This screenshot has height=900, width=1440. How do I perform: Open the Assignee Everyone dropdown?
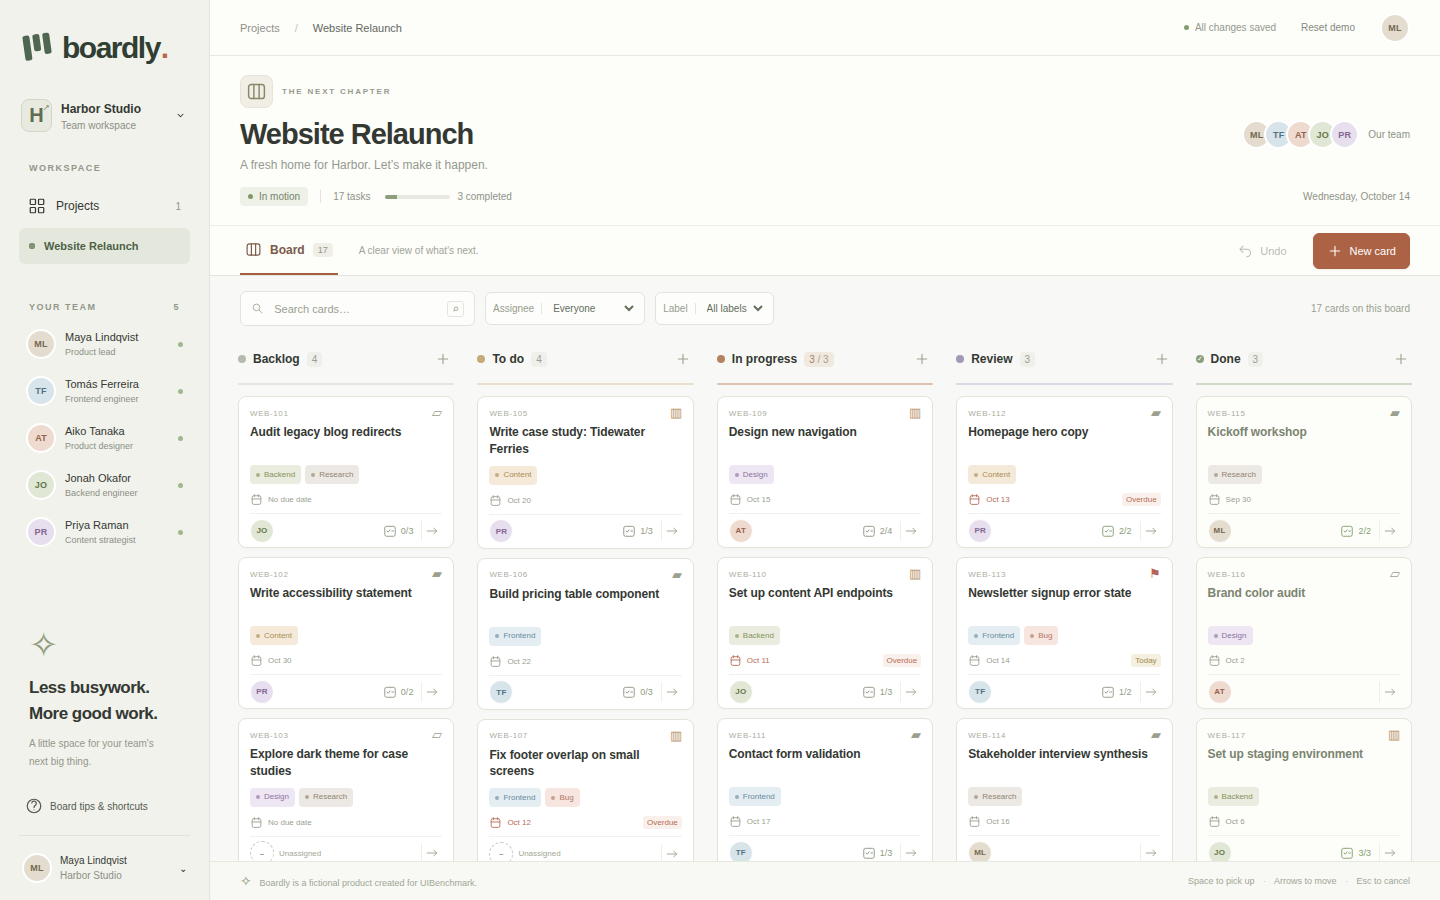tap(565, 308)
